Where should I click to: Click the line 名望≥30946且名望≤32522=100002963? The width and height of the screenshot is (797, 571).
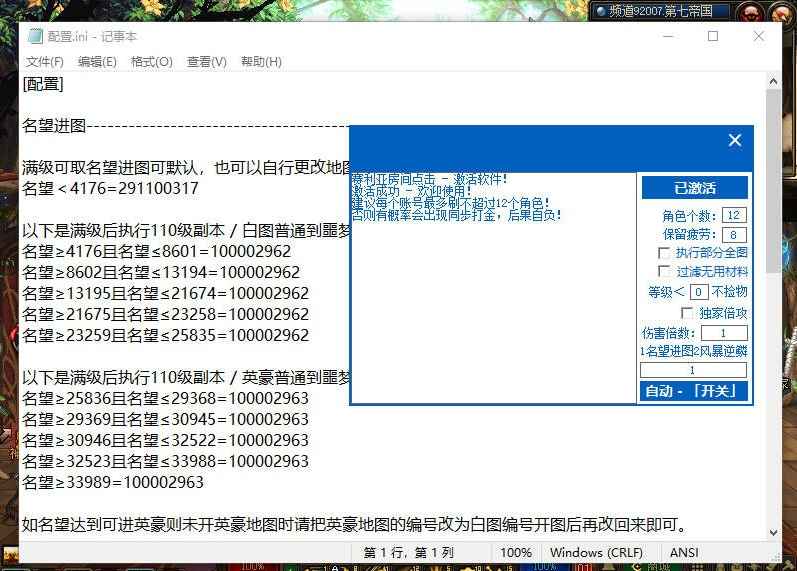(x=166, y=440)
